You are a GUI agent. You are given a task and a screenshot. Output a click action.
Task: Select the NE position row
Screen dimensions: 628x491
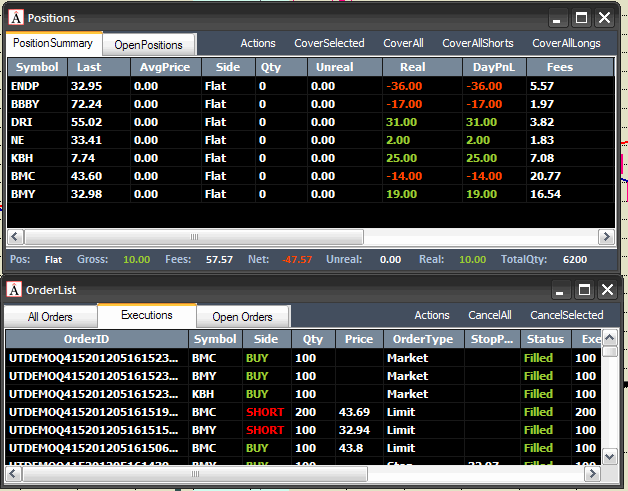click(311, 140)
